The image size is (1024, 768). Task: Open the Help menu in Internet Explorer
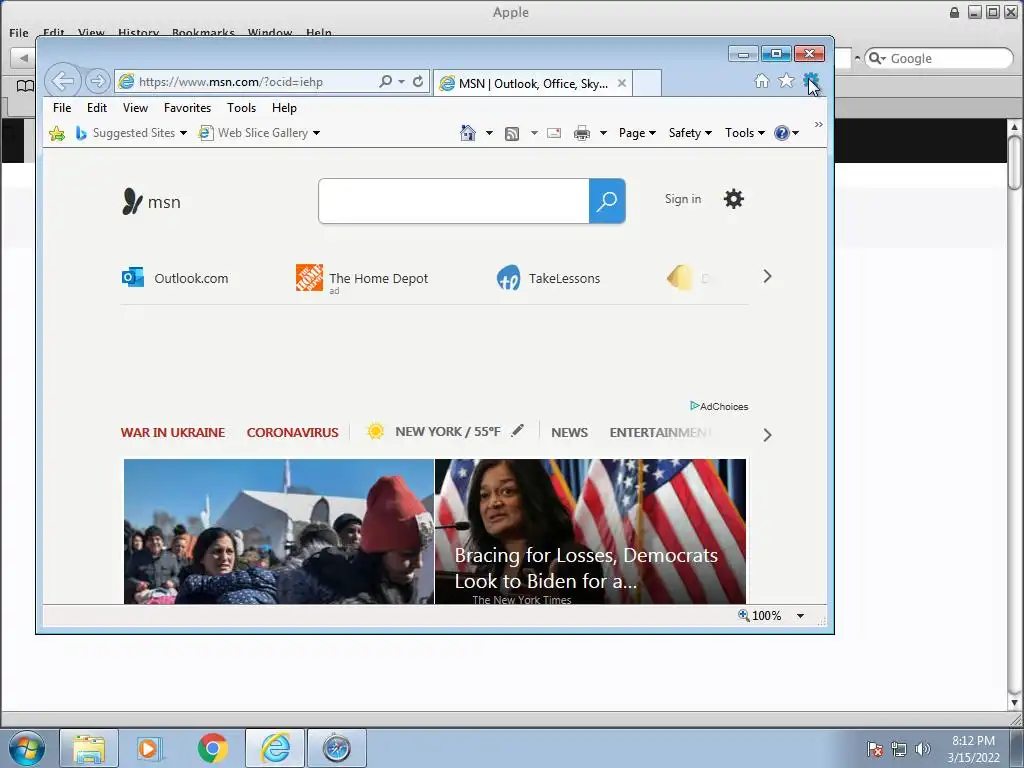click(x=284, y=108)
